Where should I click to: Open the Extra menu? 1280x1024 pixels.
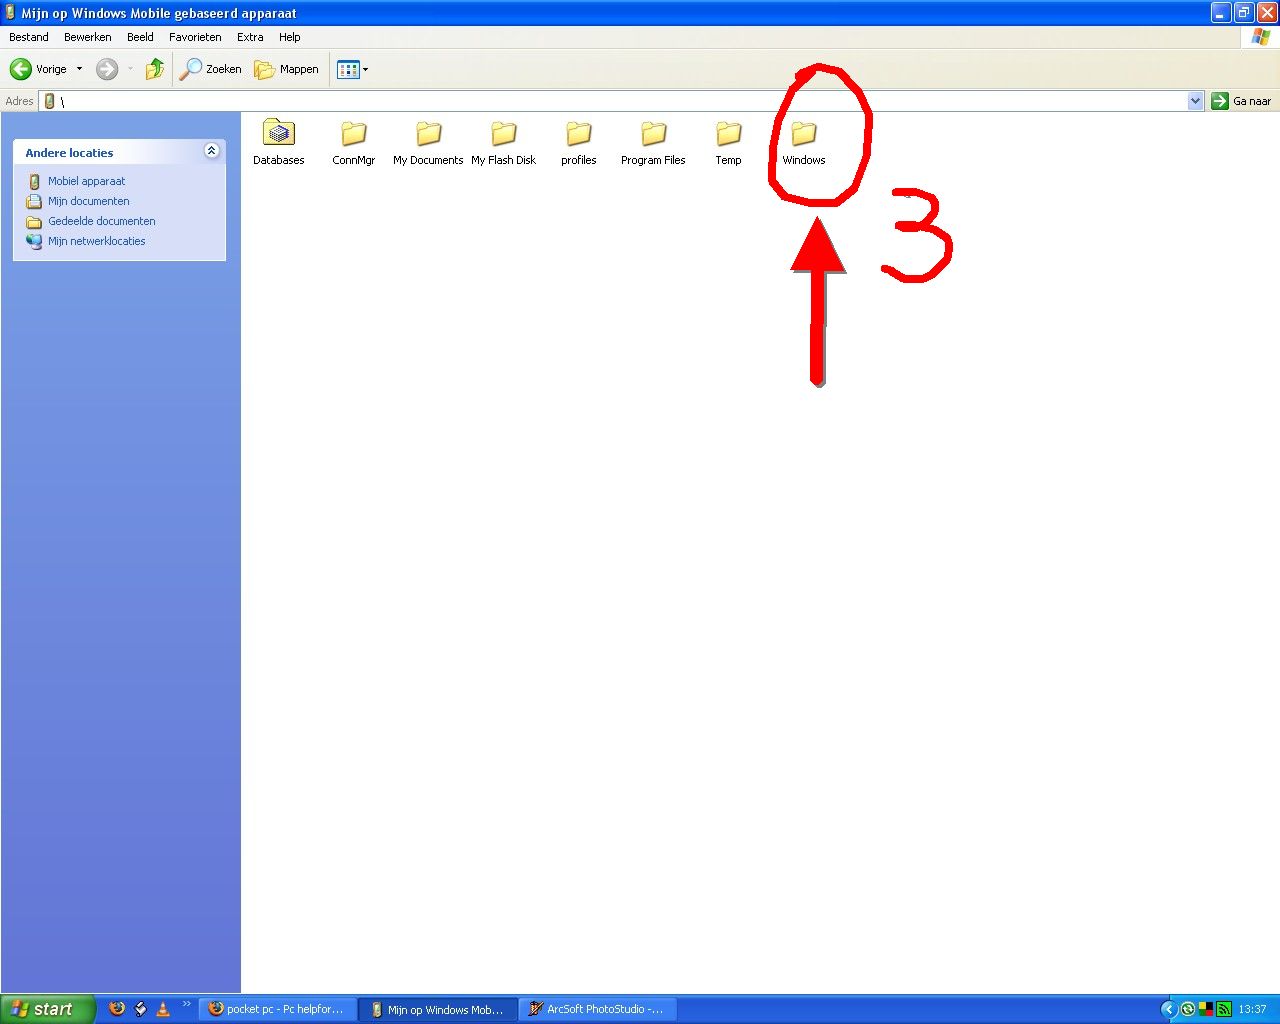(x=250, y=37)
